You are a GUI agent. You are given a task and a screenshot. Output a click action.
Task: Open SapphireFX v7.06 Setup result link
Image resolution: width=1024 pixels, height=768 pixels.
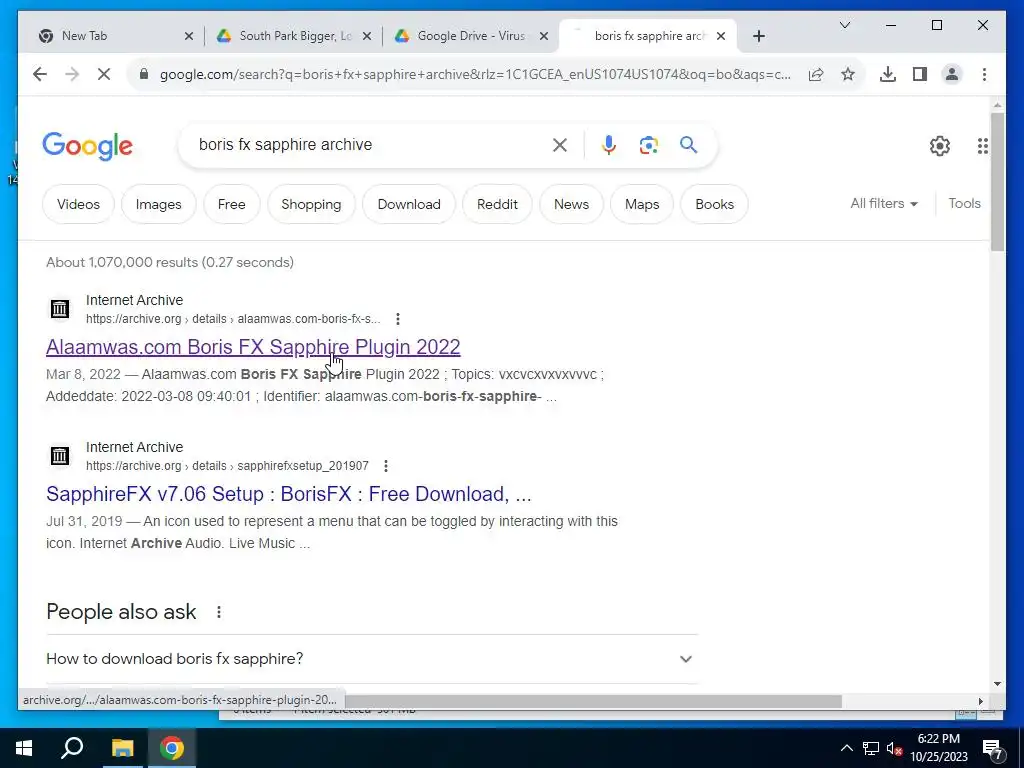[x=289, y=494]
